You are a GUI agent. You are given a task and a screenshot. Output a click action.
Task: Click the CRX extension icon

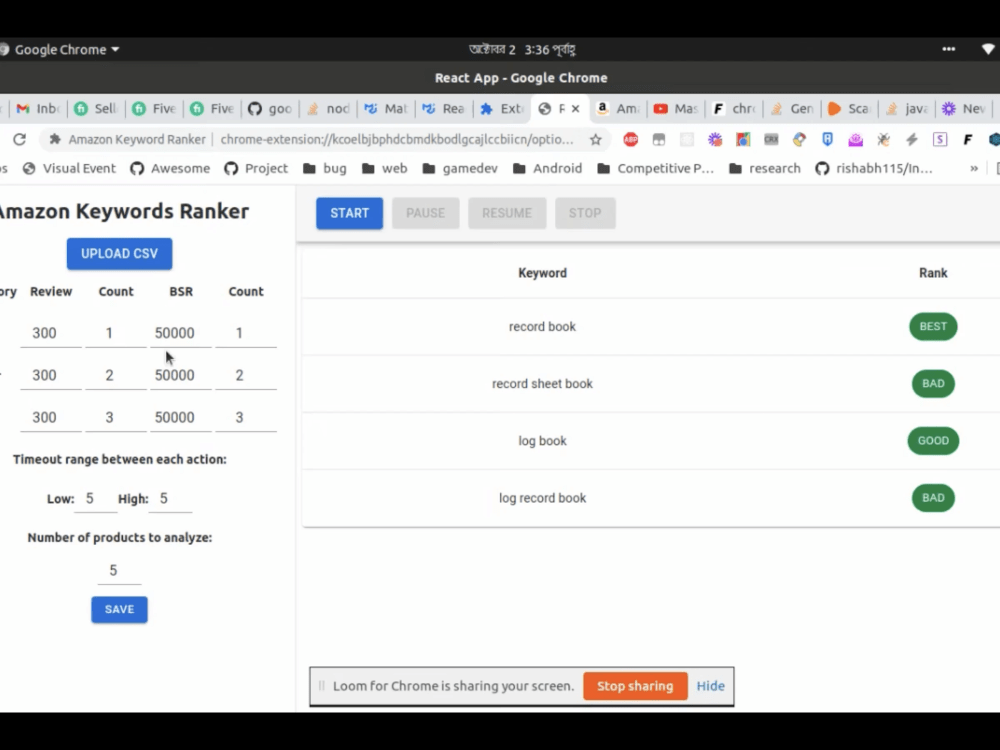(770, 140)
